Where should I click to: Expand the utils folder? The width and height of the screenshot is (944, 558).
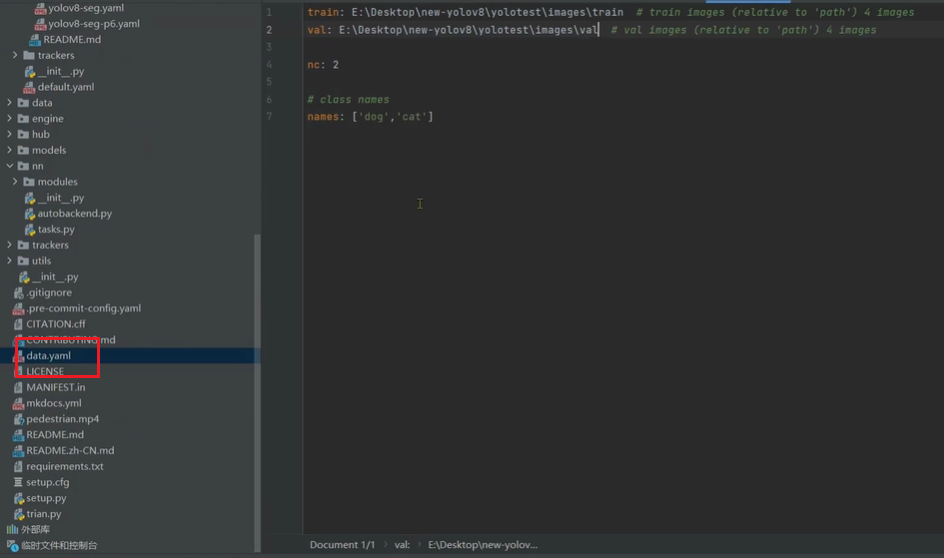pos(10,261)
